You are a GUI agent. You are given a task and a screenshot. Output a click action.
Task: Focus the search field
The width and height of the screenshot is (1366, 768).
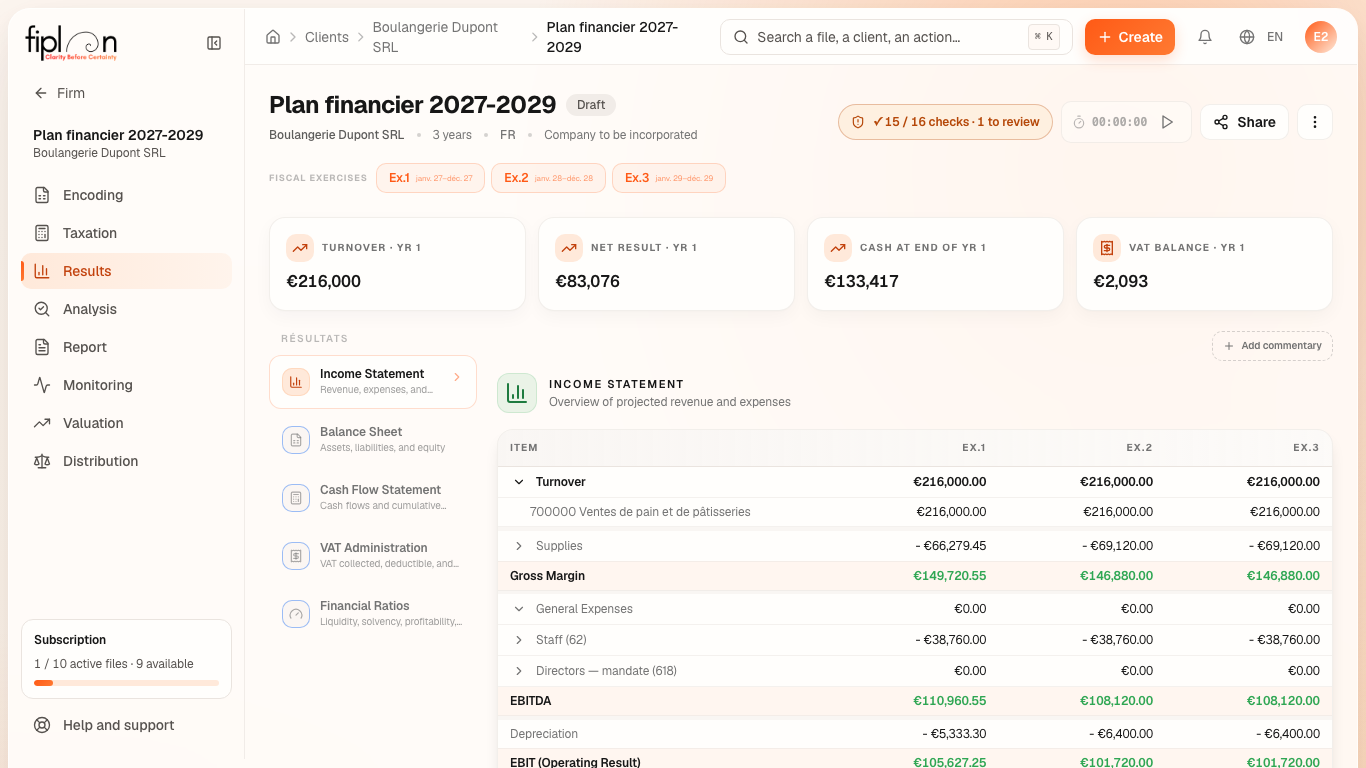[896, 37]
